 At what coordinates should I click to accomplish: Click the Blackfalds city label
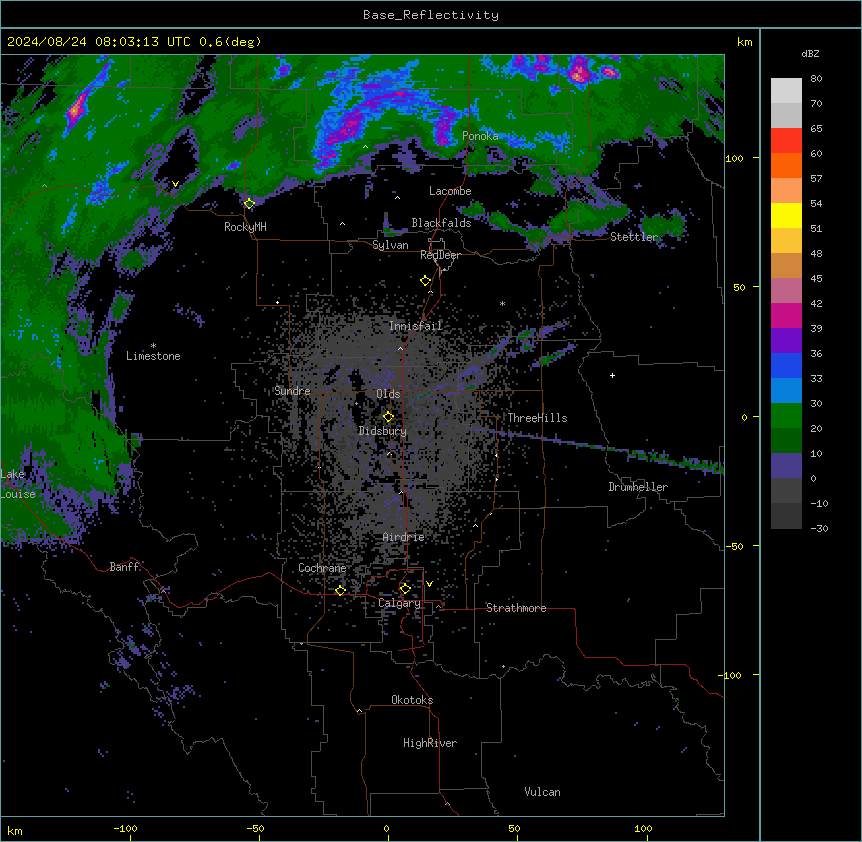pos(441,223)
